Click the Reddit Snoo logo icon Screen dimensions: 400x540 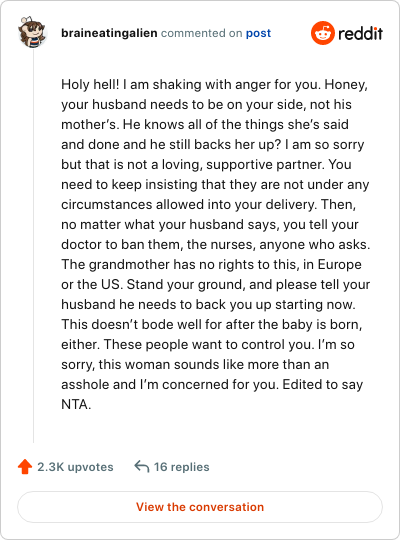coord(322,33)
